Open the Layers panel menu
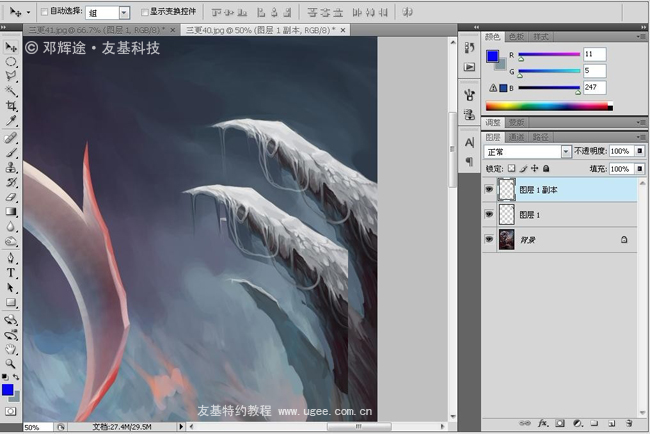Screen dimensions: 650x434 [x=641, y=137]
